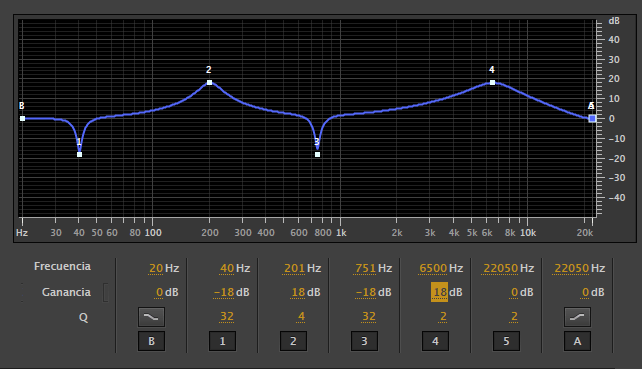This screenshot has height=369, width=642.
Task: Edit the -18 dB gain for band 1
Action: 224,292
